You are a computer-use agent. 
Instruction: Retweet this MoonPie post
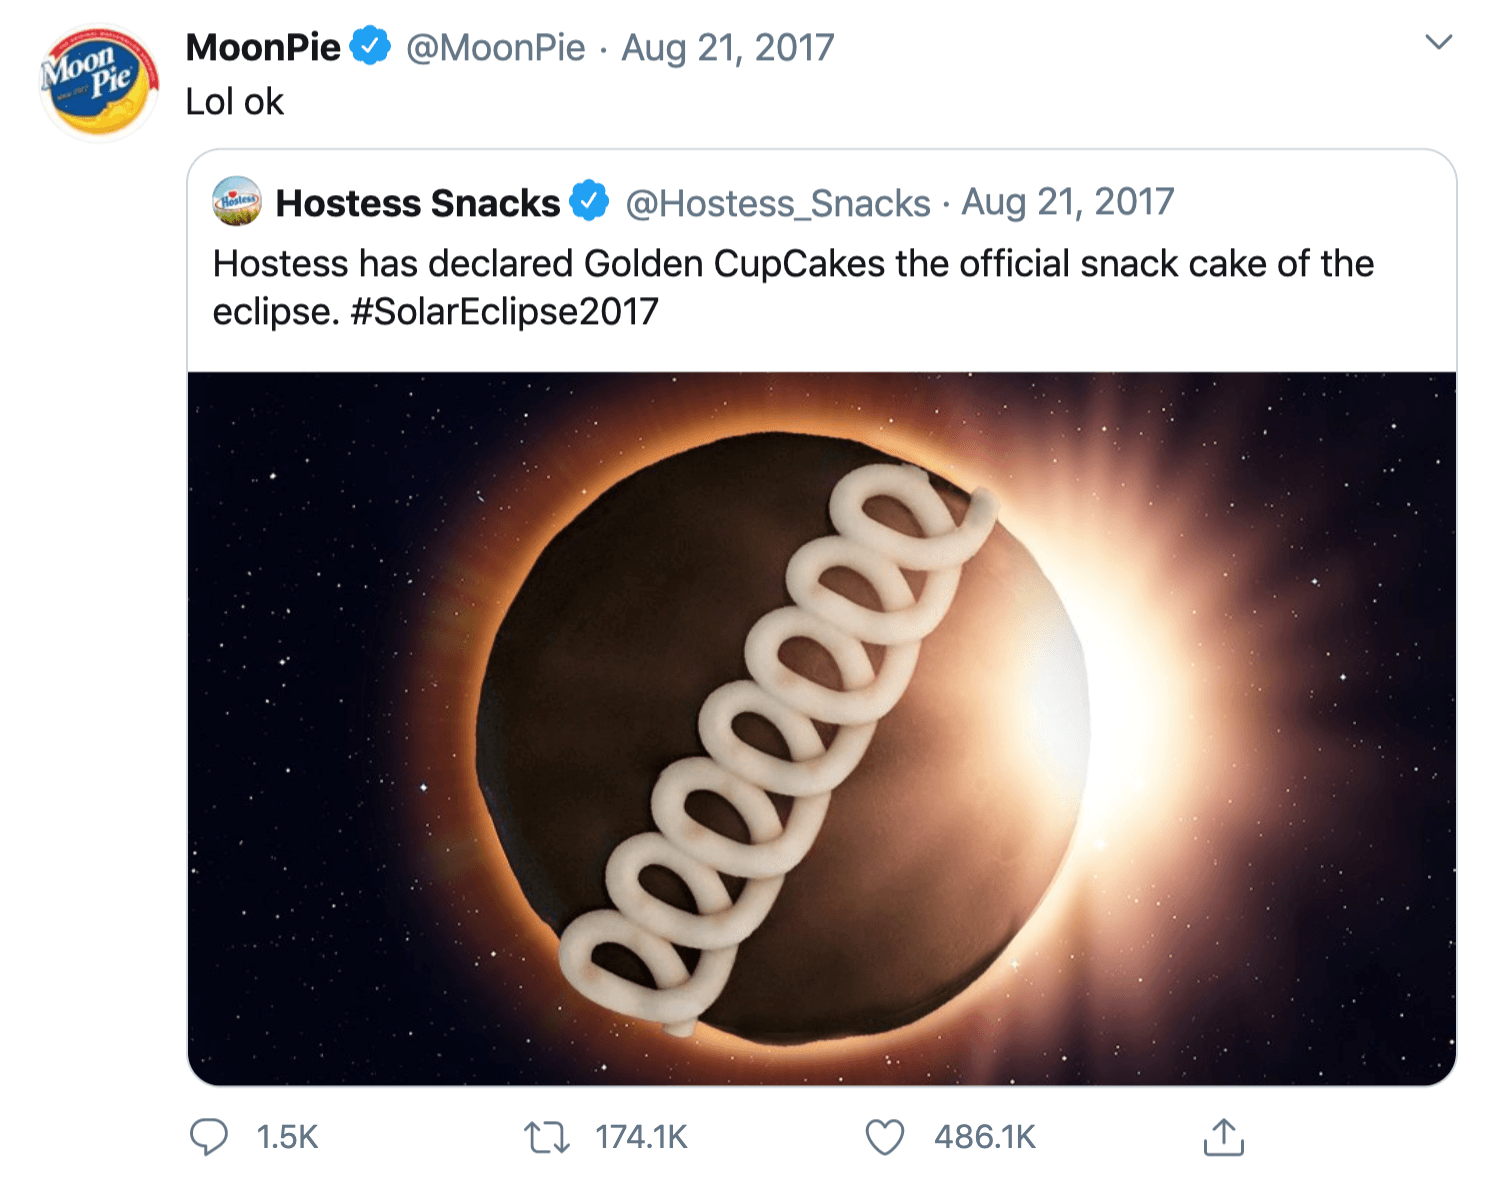546,1136
